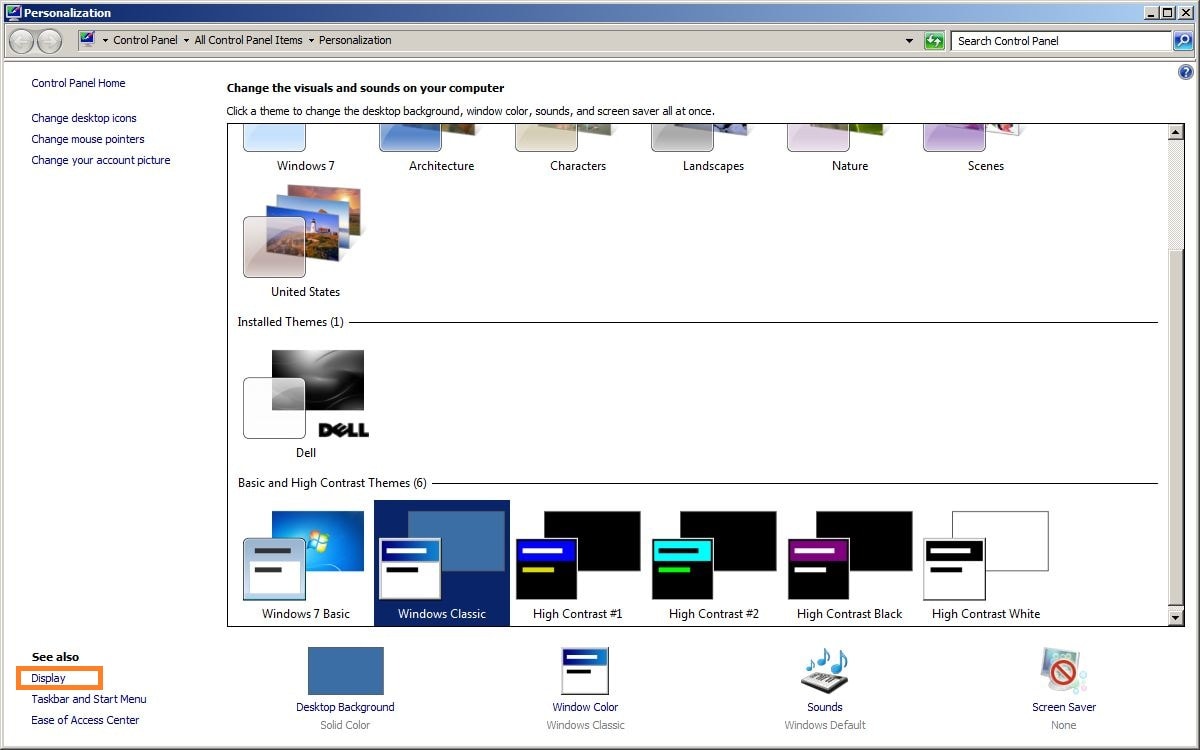Viewport: 1200px width, 750px height.
Task: Open the Screen Saver icon
Action: coord(1063,671)
